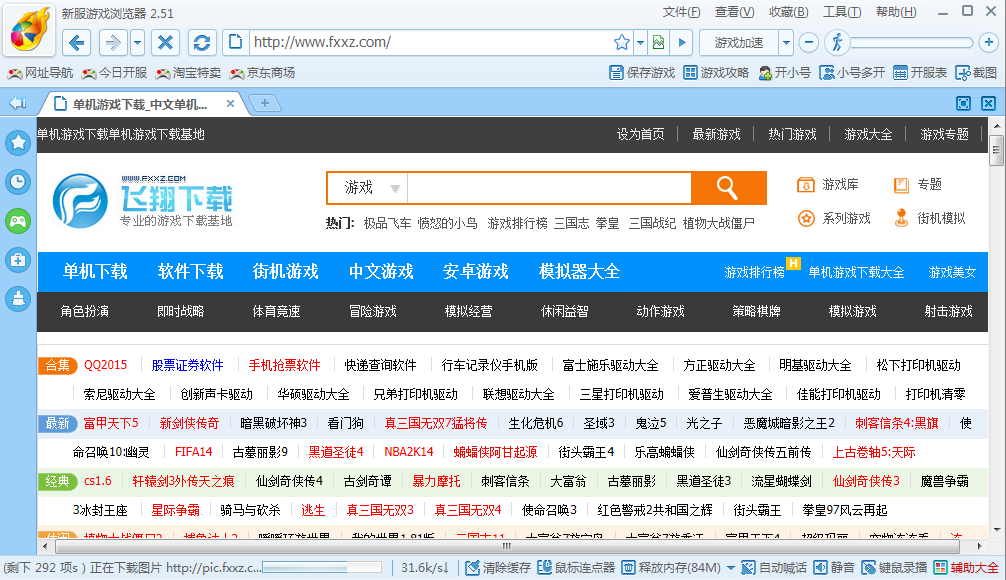Click the stop loading X icon

pos(165,42)
